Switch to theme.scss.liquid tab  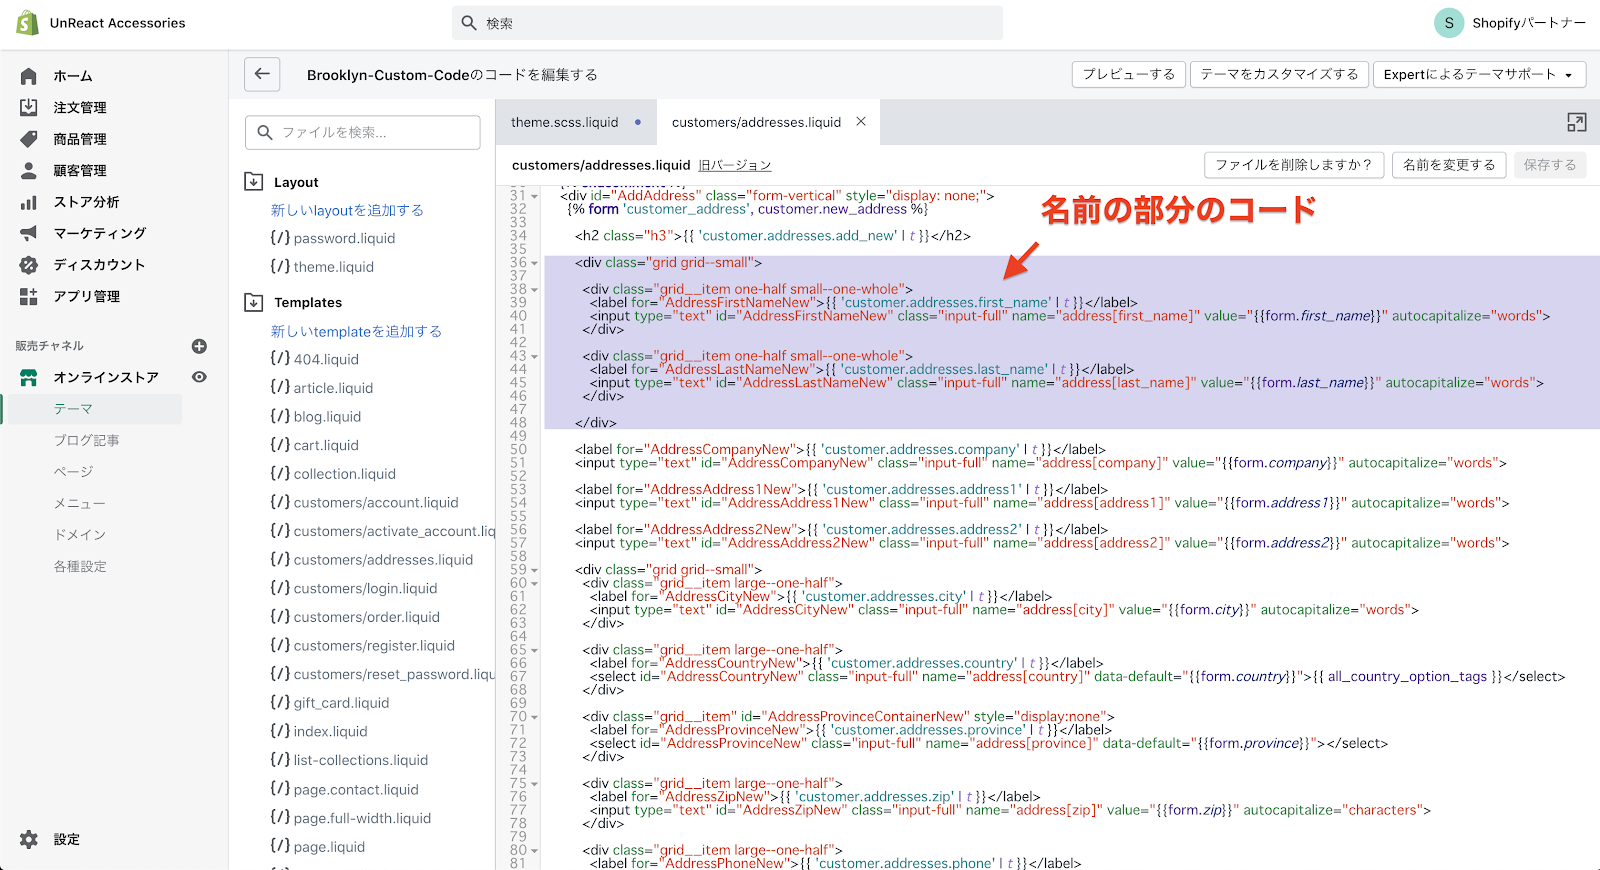tap(565, 122)
